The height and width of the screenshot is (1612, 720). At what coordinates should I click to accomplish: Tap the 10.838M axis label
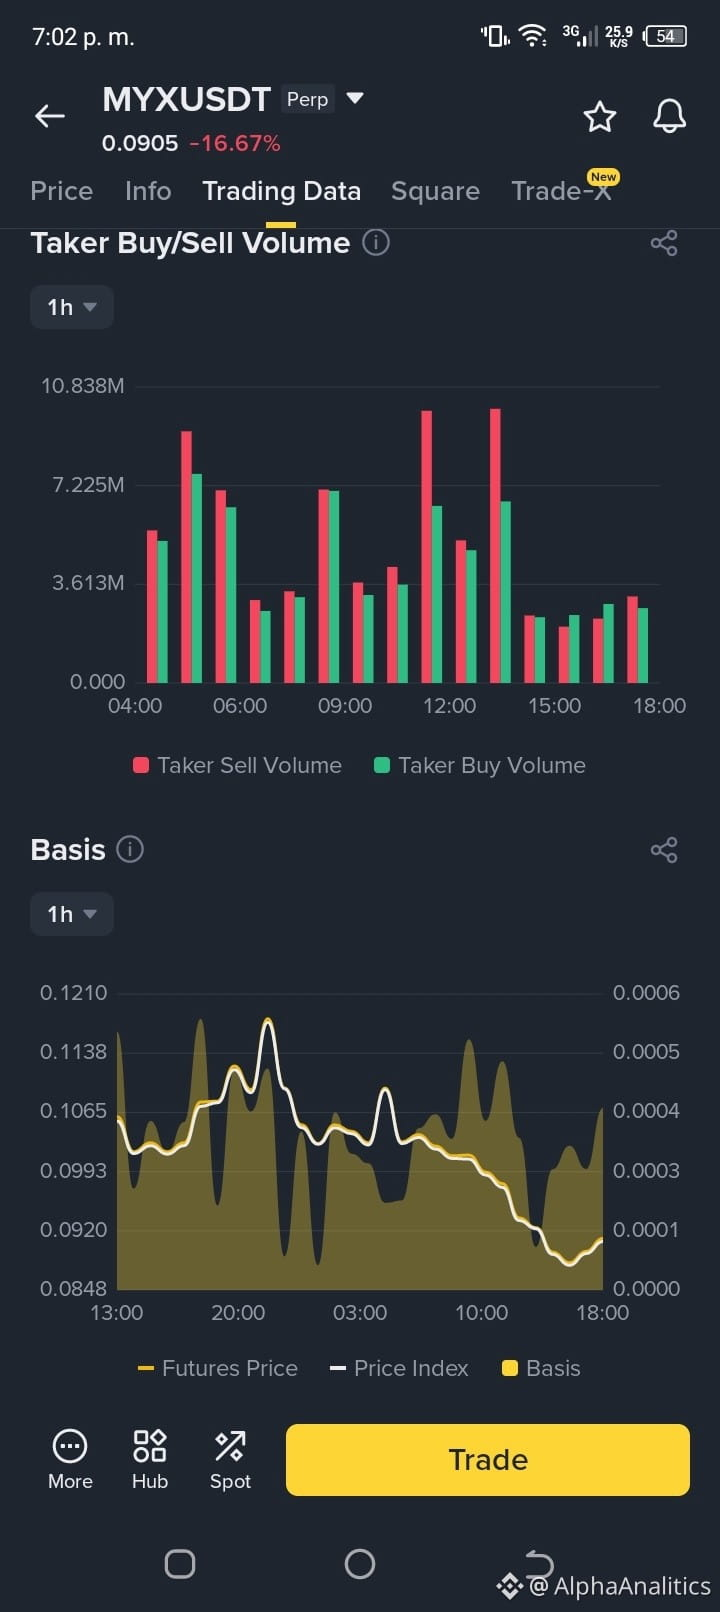(82, 386)
